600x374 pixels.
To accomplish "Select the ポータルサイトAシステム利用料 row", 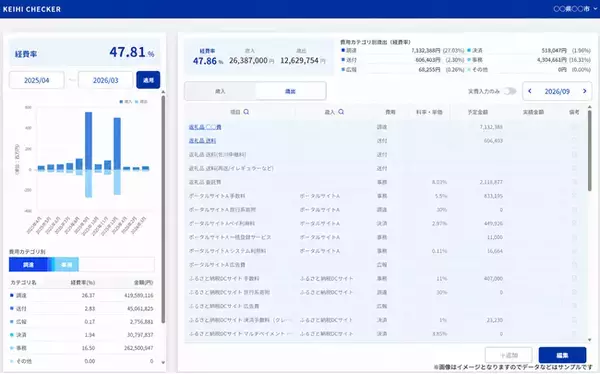I will tap(386, 251).
